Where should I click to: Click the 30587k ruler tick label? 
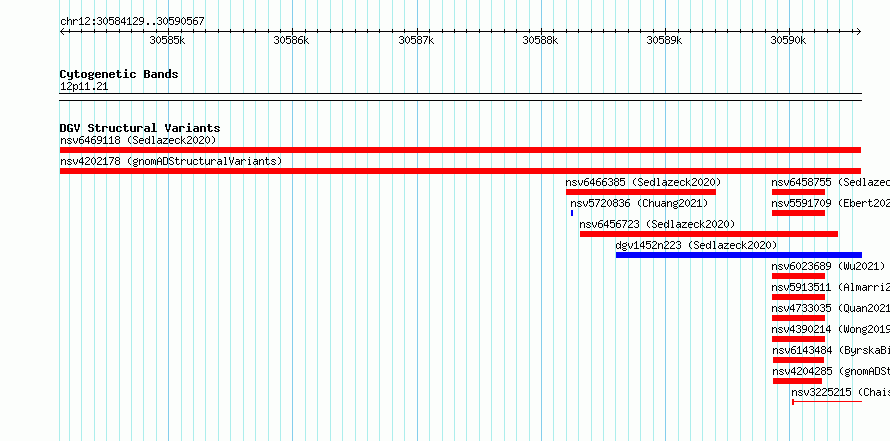coord(416,40)
